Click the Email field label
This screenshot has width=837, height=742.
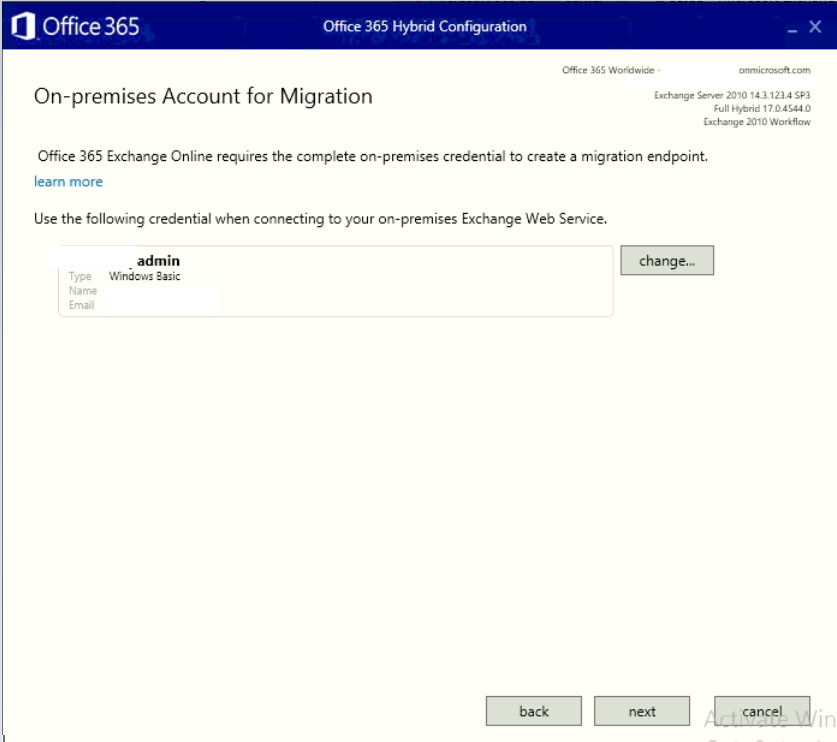click(81, 305)
